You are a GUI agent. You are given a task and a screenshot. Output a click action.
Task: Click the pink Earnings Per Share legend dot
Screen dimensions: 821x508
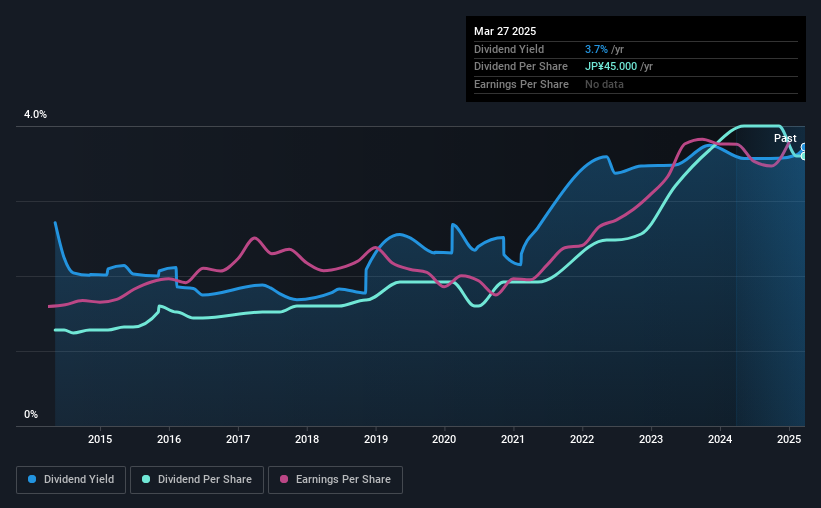click(x=284, y=479)
